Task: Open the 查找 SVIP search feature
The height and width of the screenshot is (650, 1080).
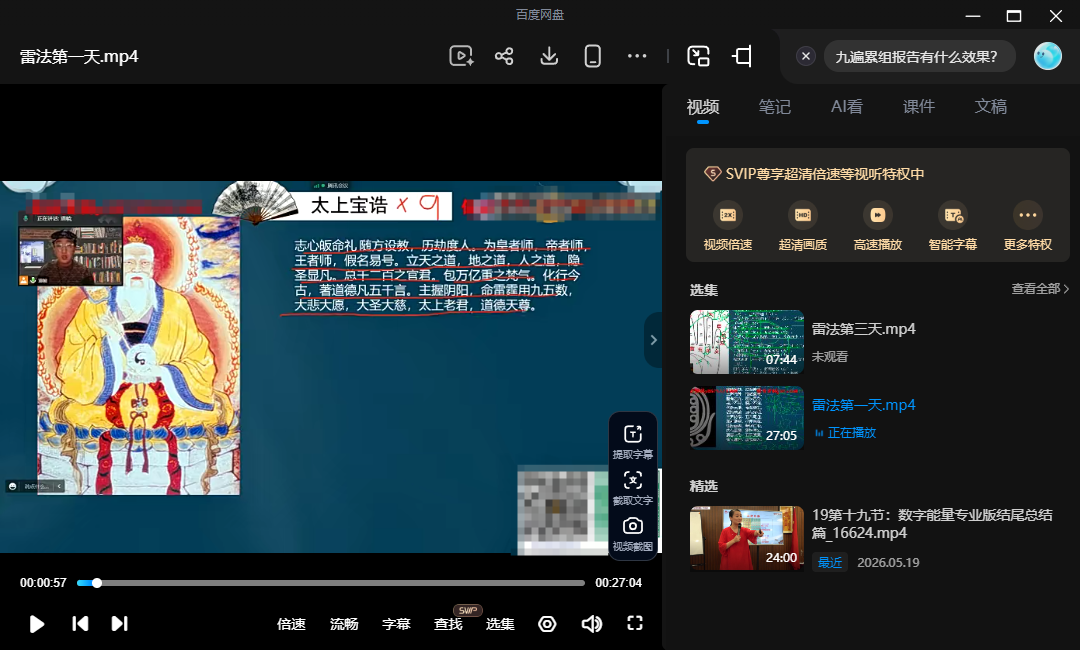Action: (448, 624)
